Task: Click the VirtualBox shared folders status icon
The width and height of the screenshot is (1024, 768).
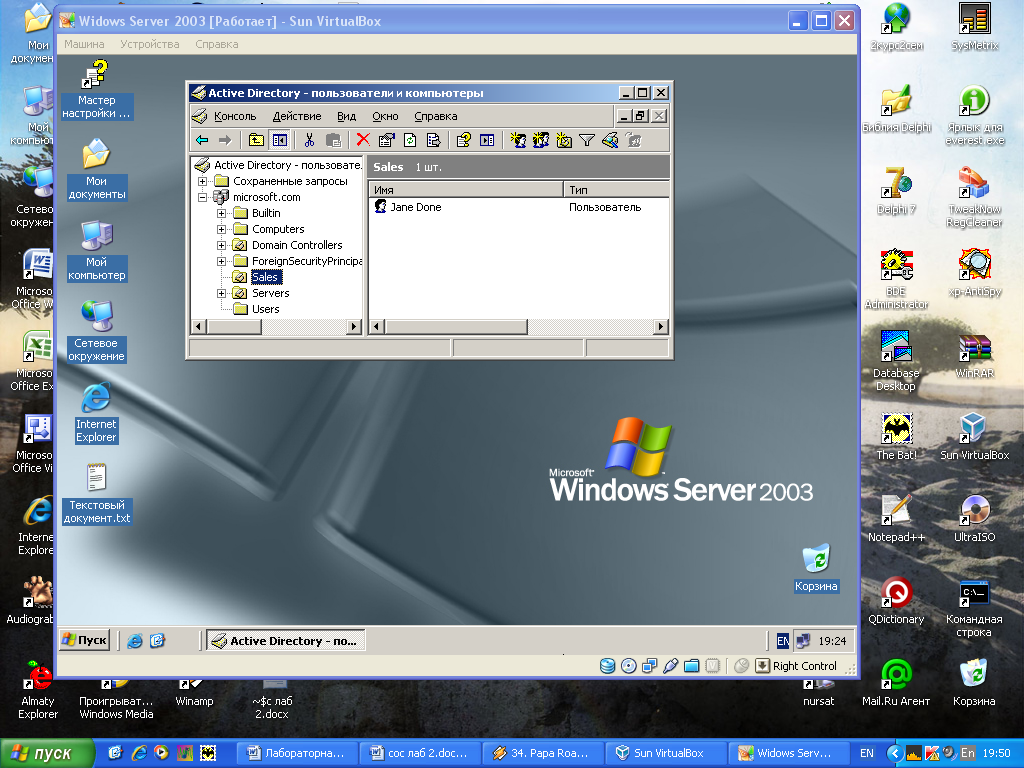Action: click(692, 665)
